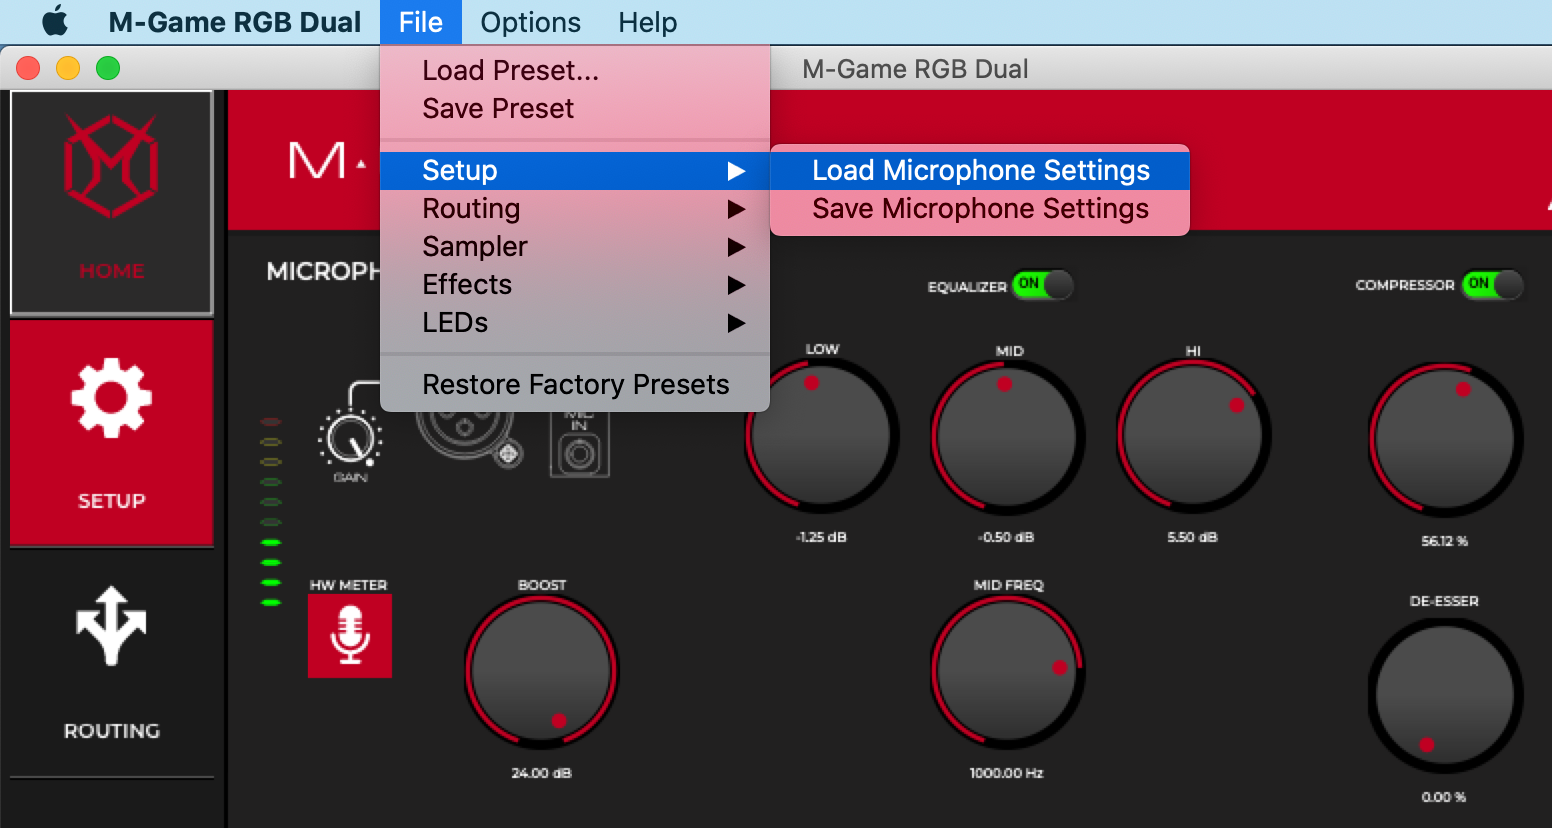
Task: Click the Setup submenu arrow
Action: click(x=737, y=171)
